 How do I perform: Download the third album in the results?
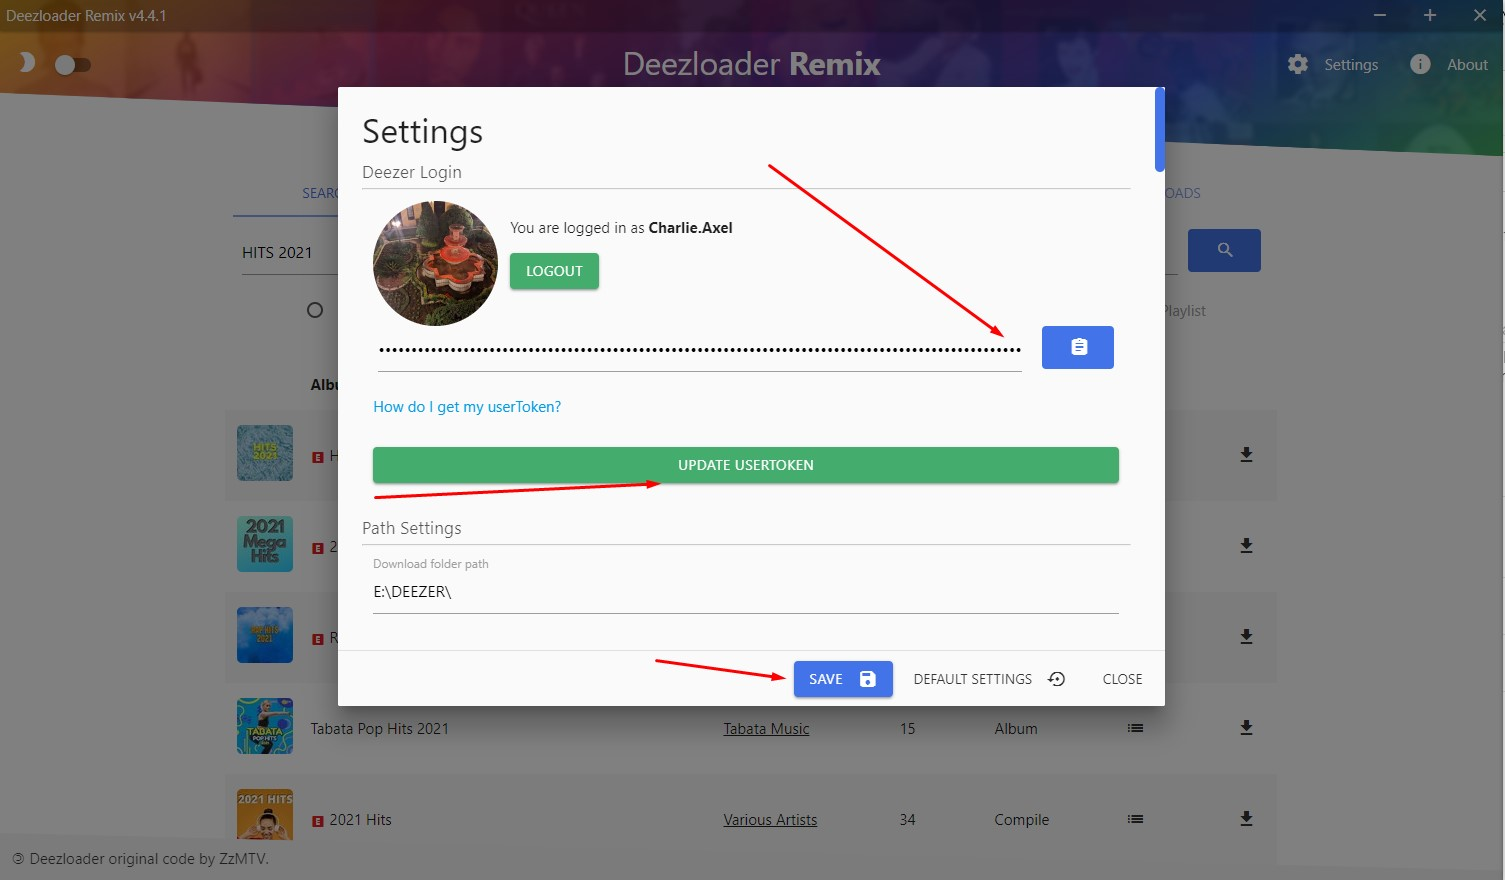tap(1246, 637)
